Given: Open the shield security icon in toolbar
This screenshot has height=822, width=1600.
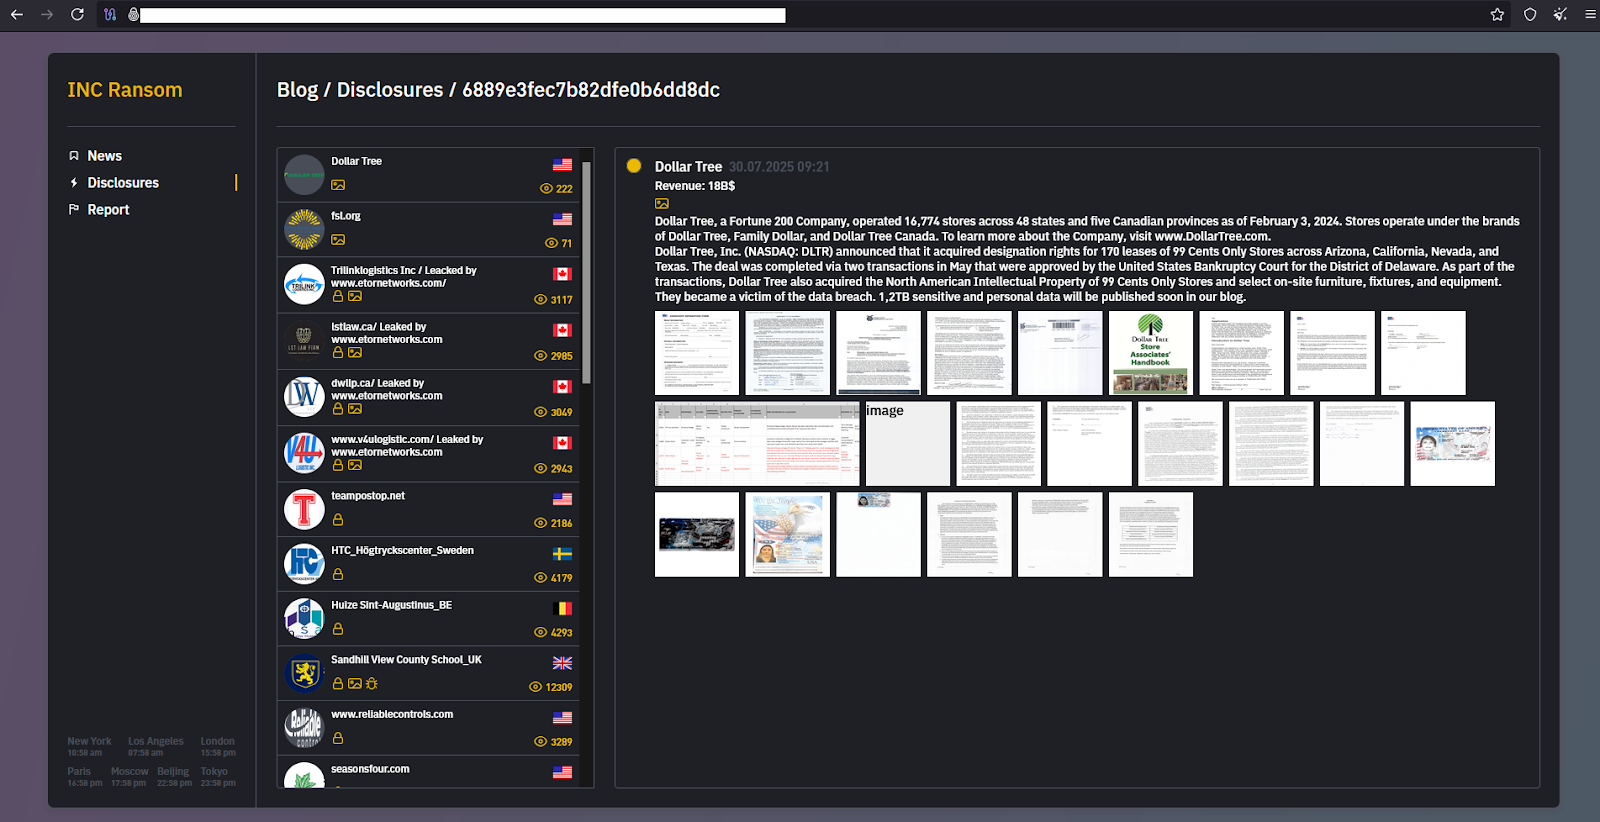Looking at the screenshot, I should 1530,15.
